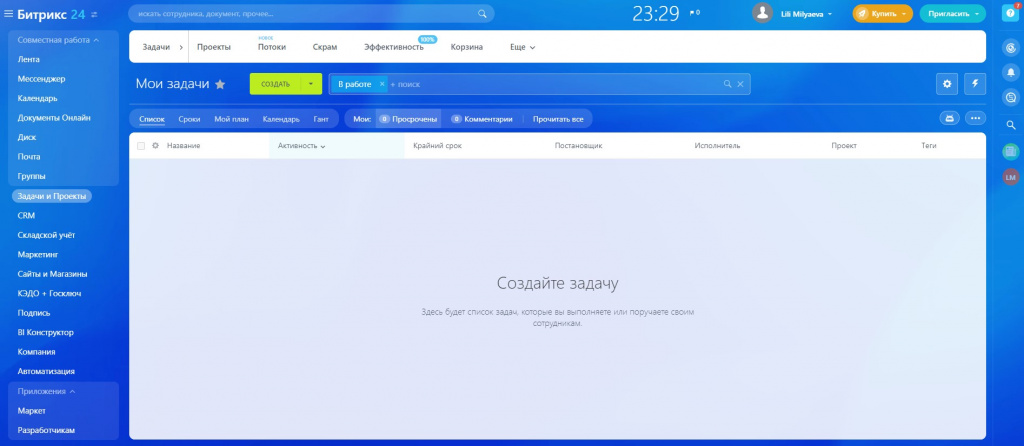Open Мессенджер in left menu
The height and width of the screenshot is (446, 1024).
[x=41, y=79]
